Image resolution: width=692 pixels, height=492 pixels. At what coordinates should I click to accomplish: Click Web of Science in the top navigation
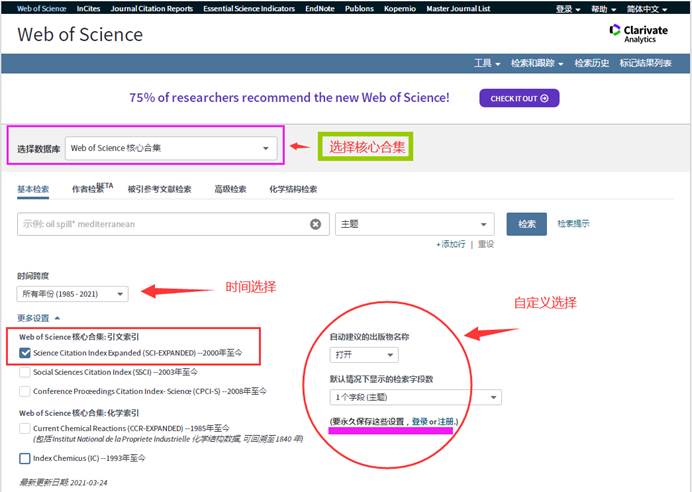[x=41, y=8]
